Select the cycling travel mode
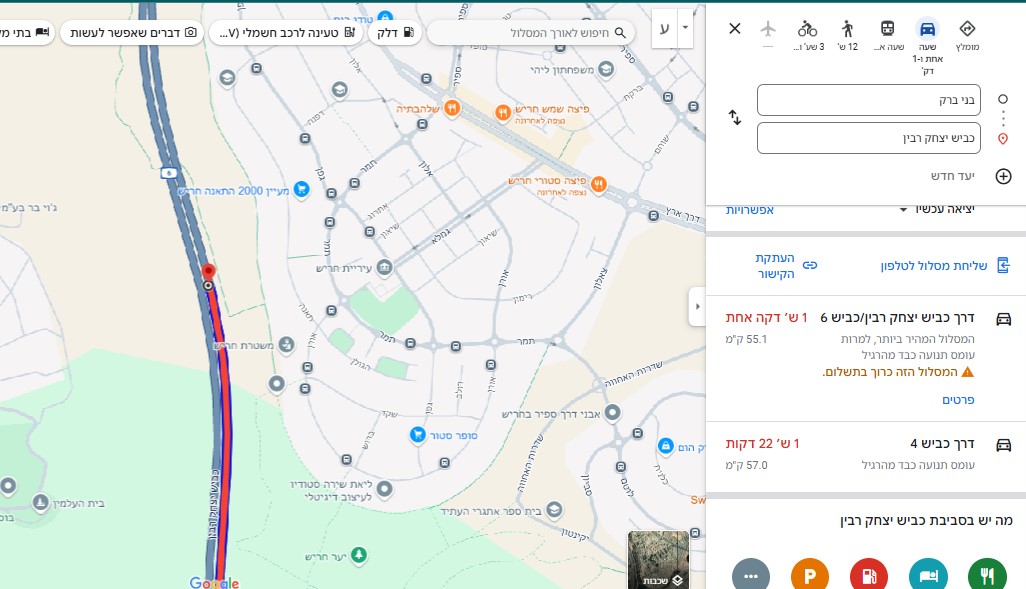Image resolution: width=1026 pixels, height=589 pixels. click(807, 29)
